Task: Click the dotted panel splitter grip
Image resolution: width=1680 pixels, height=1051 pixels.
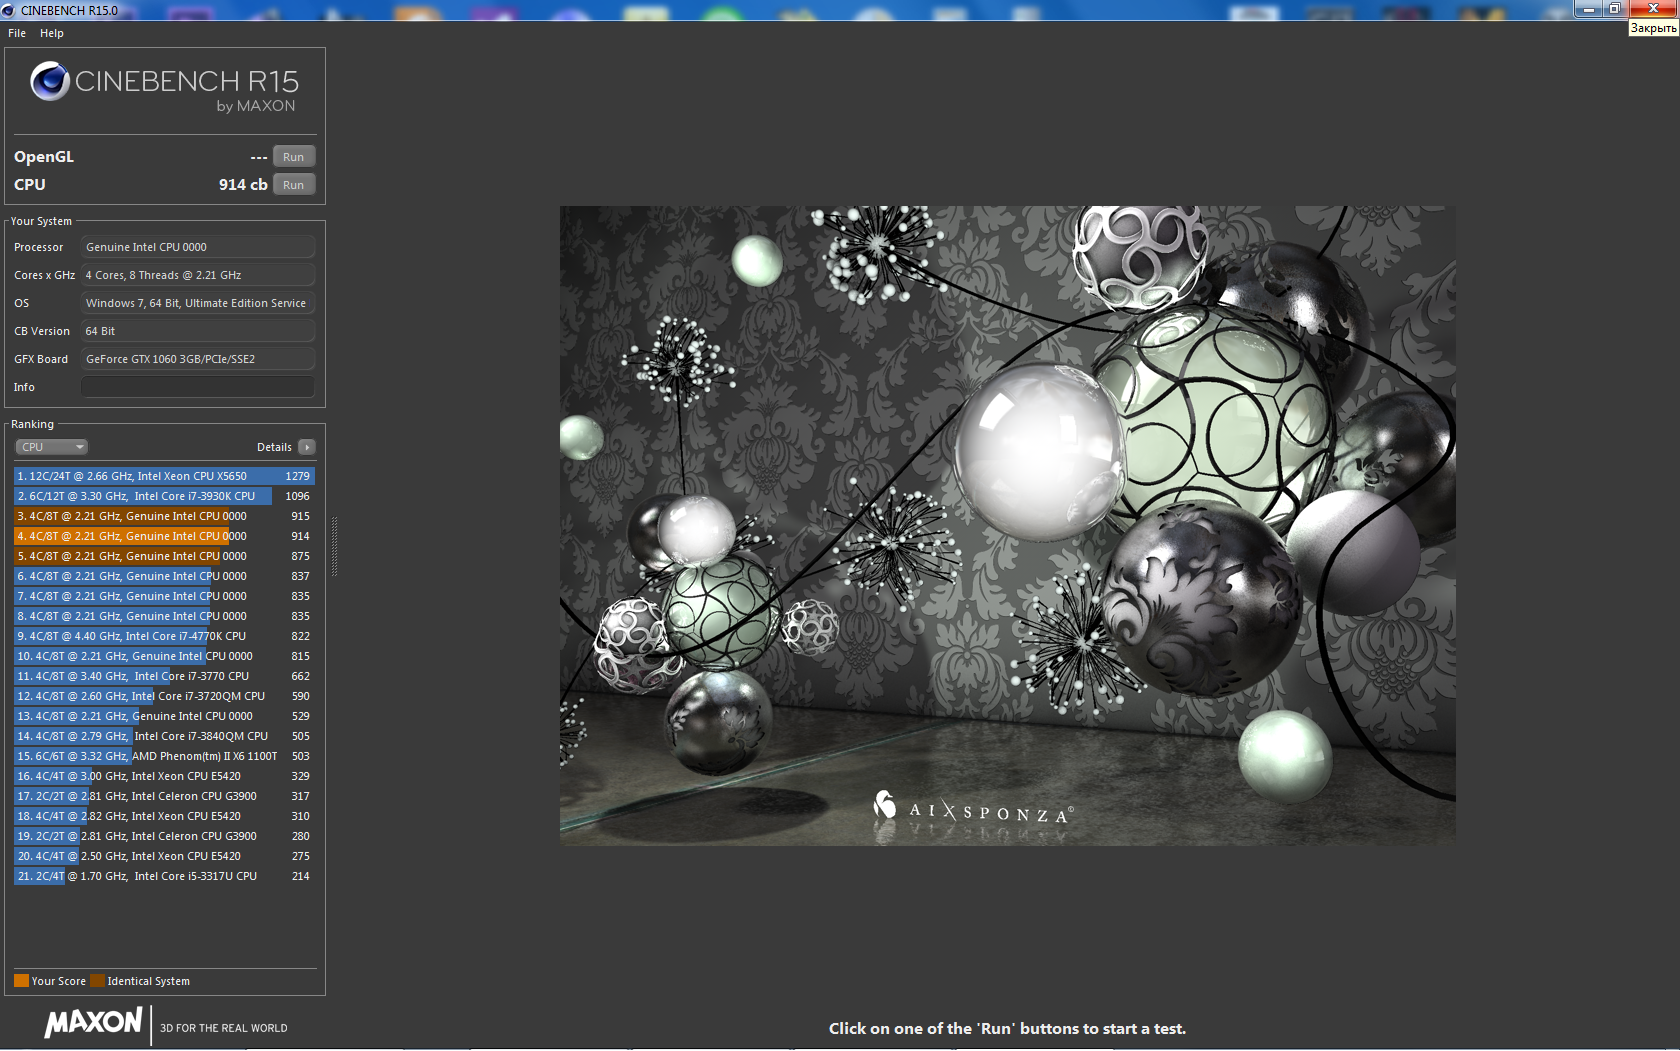Action: (334, 546)
